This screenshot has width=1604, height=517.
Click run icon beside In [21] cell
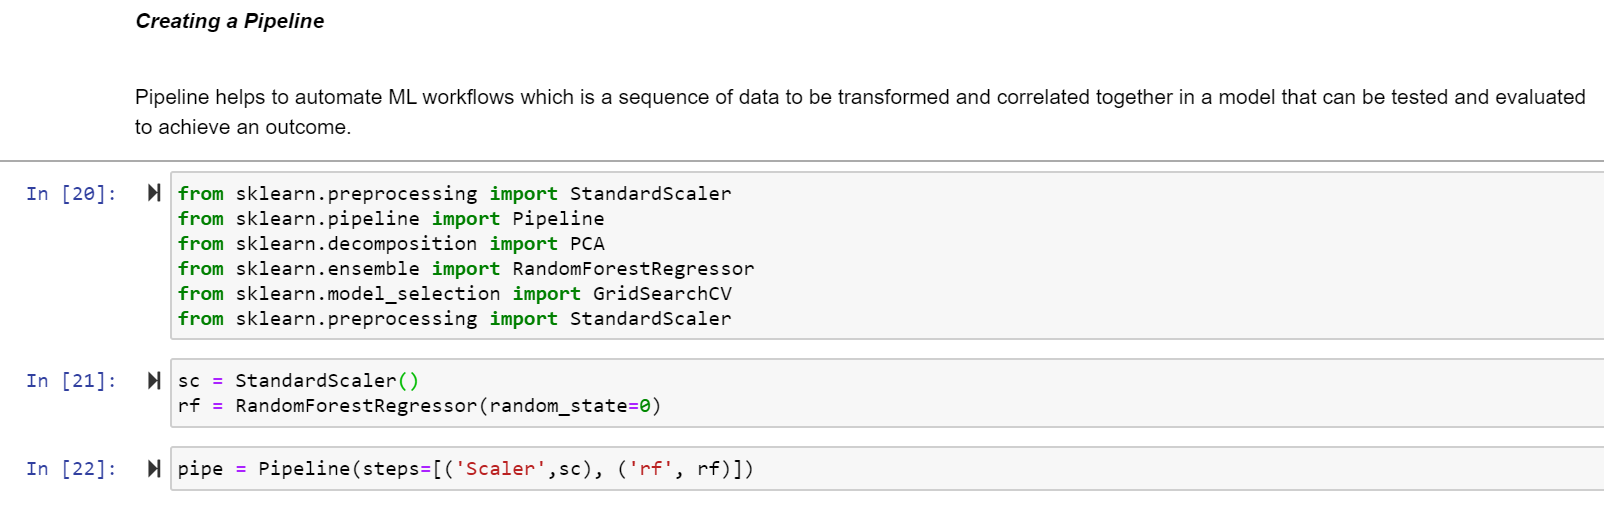click(154, 380)
